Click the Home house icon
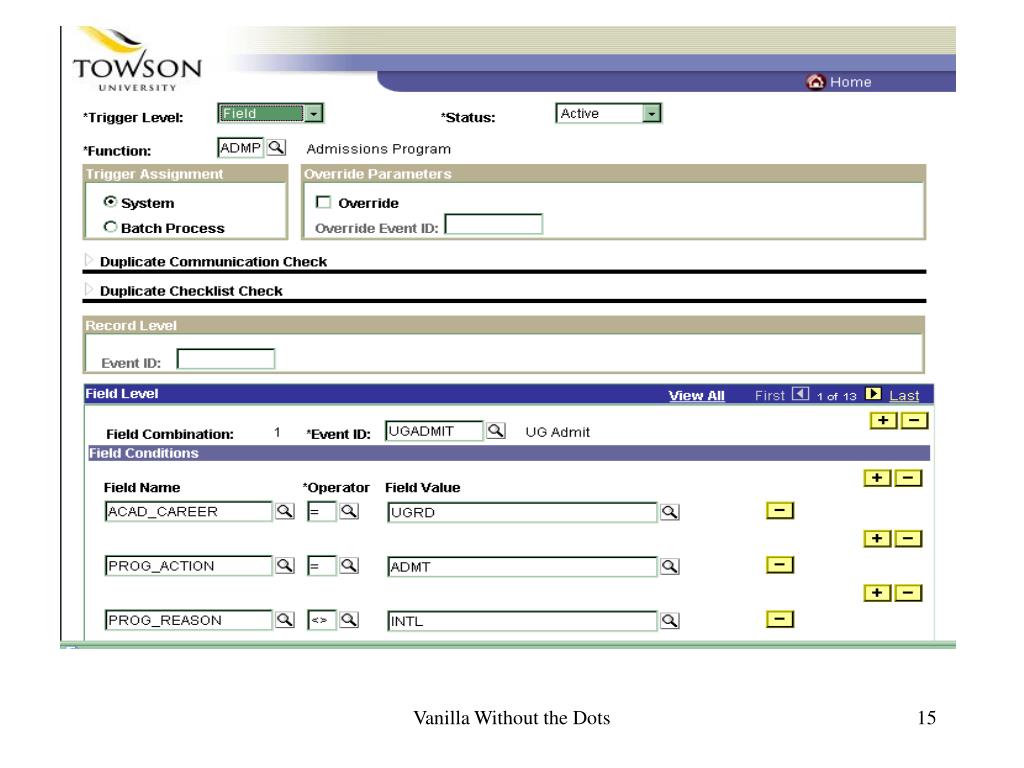Viewport: 1024px width, 768px height. 815,82
